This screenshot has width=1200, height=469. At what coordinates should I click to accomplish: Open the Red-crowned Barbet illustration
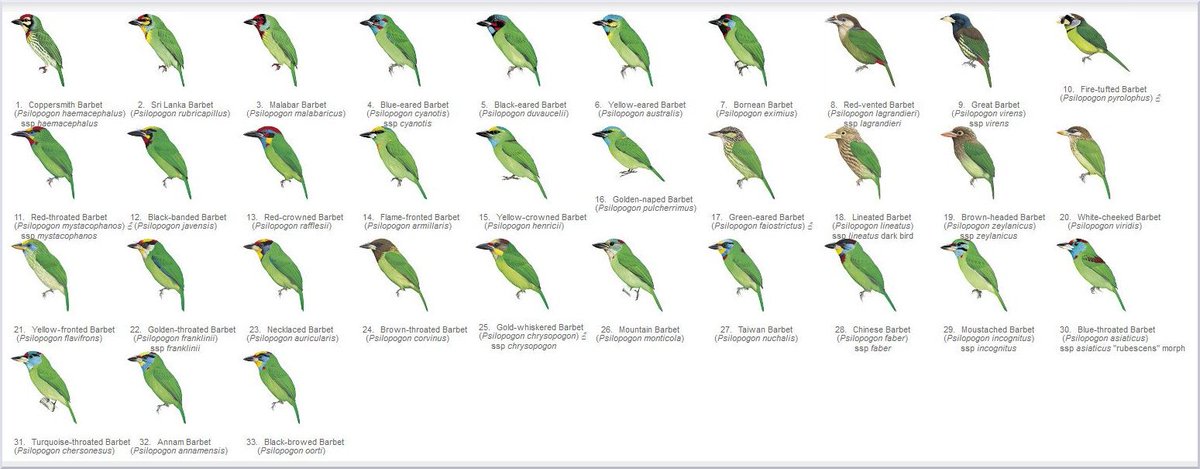tap(274, 162)
